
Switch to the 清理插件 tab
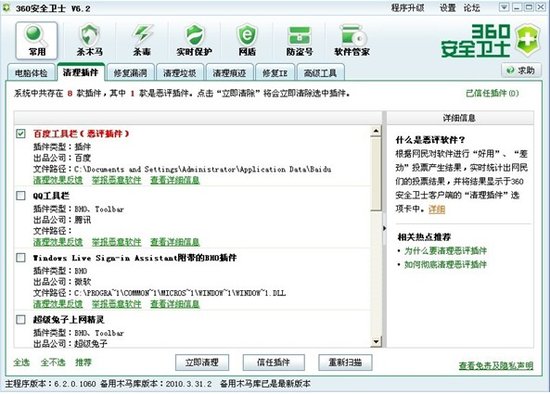81,72
